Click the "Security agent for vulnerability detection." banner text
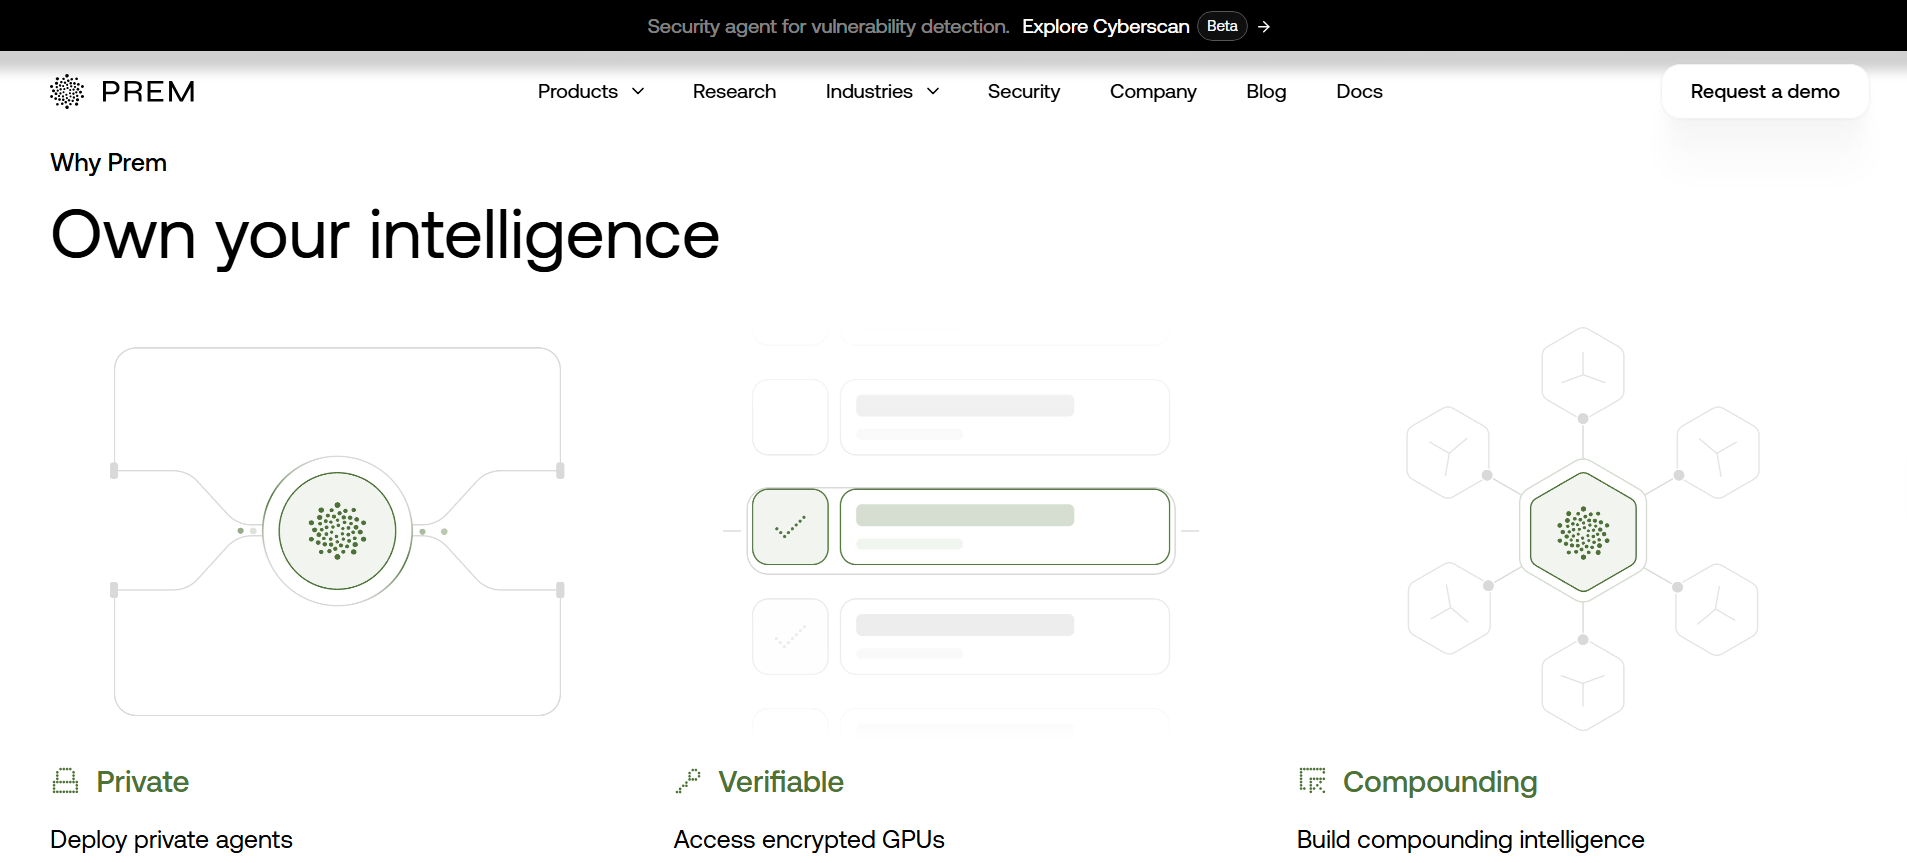This screenshot has width=1907, height=863. [x=828, y=27]
